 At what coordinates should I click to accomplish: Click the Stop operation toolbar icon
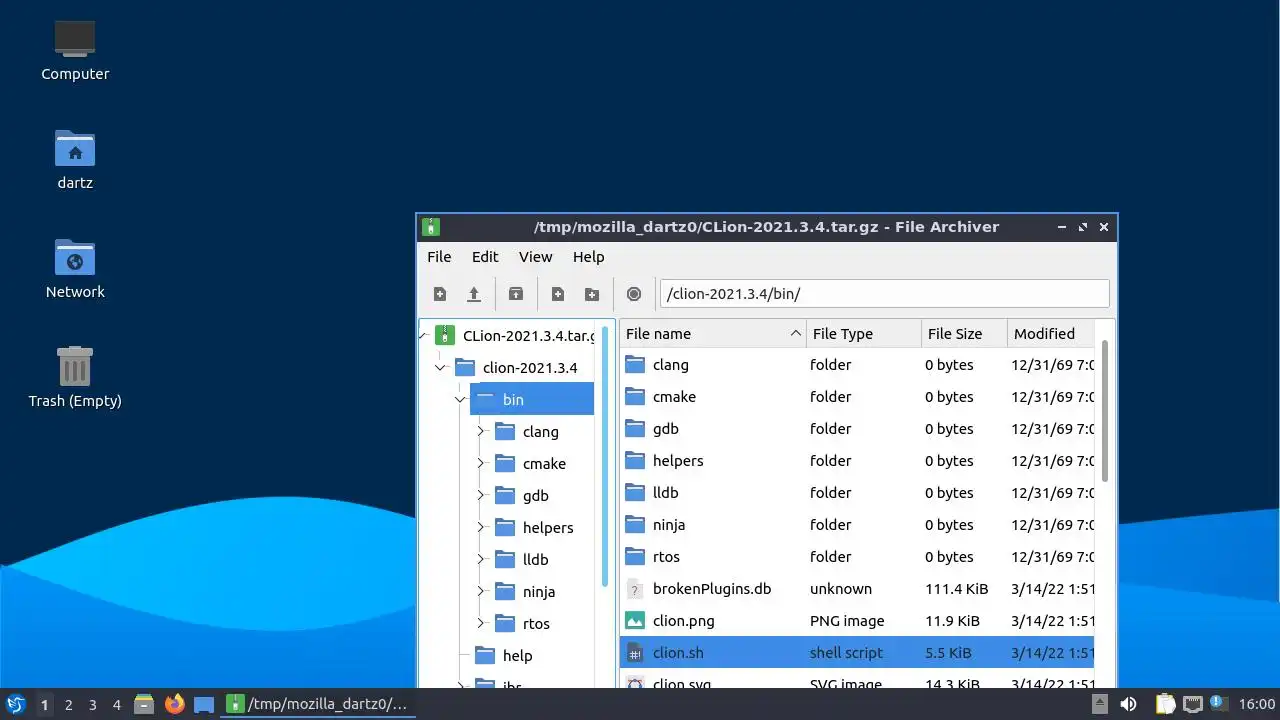[x=634, y=294]
